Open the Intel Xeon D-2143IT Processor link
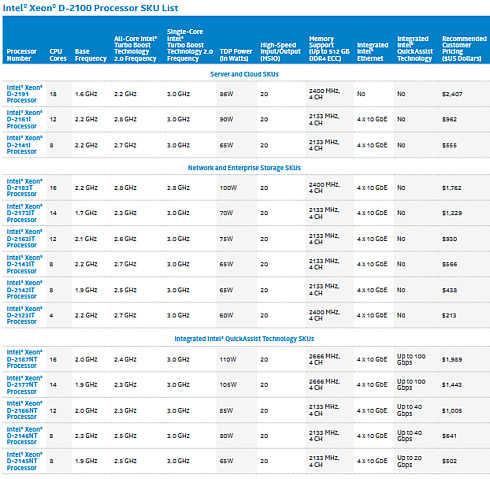This screenshot has height=479, width=490. (25, 264)
